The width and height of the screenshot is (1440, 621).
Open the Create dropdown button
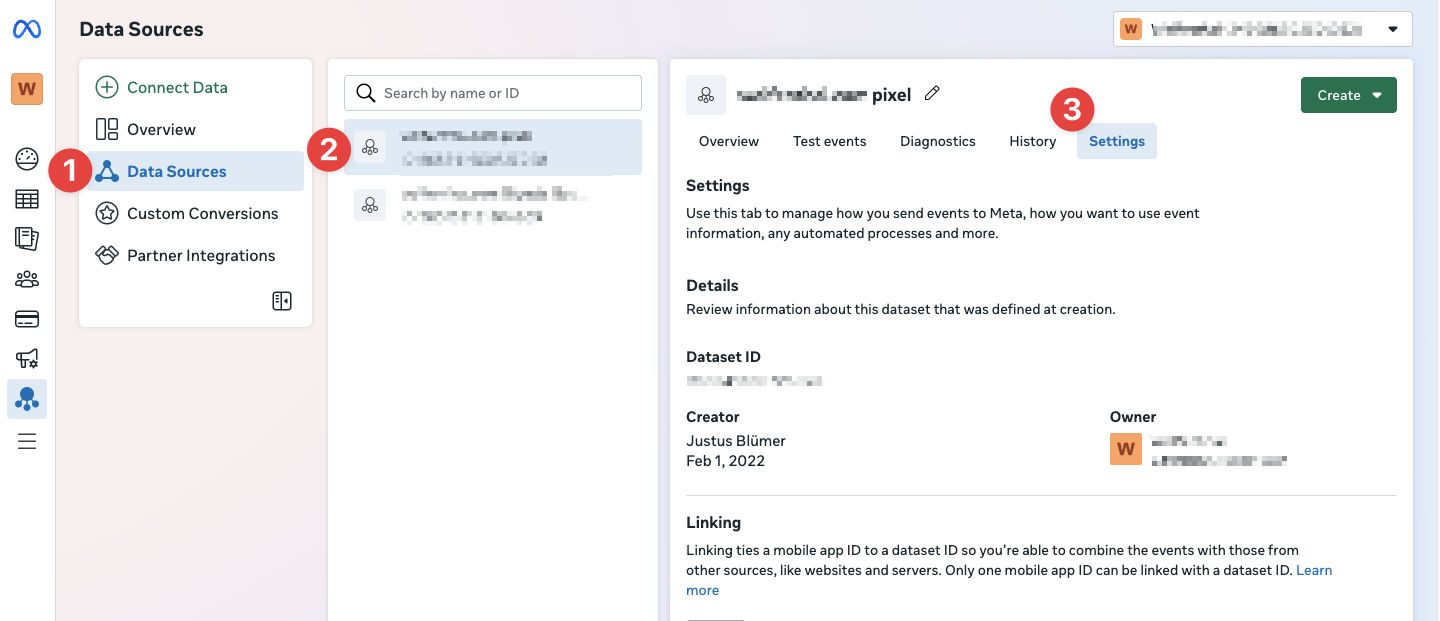[x=1348, y=95]
